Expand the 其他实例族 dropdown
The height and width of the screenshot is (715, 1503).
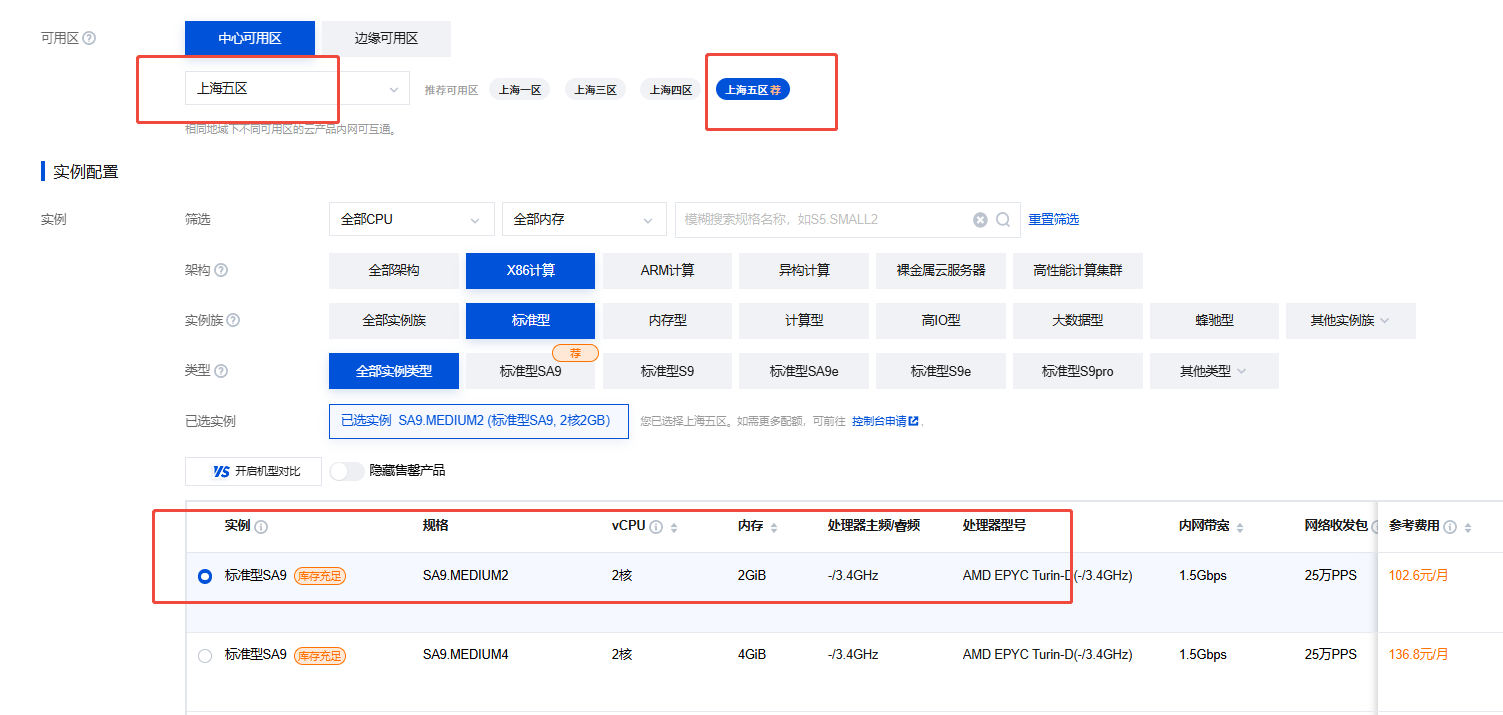(x=1350, y=321)
